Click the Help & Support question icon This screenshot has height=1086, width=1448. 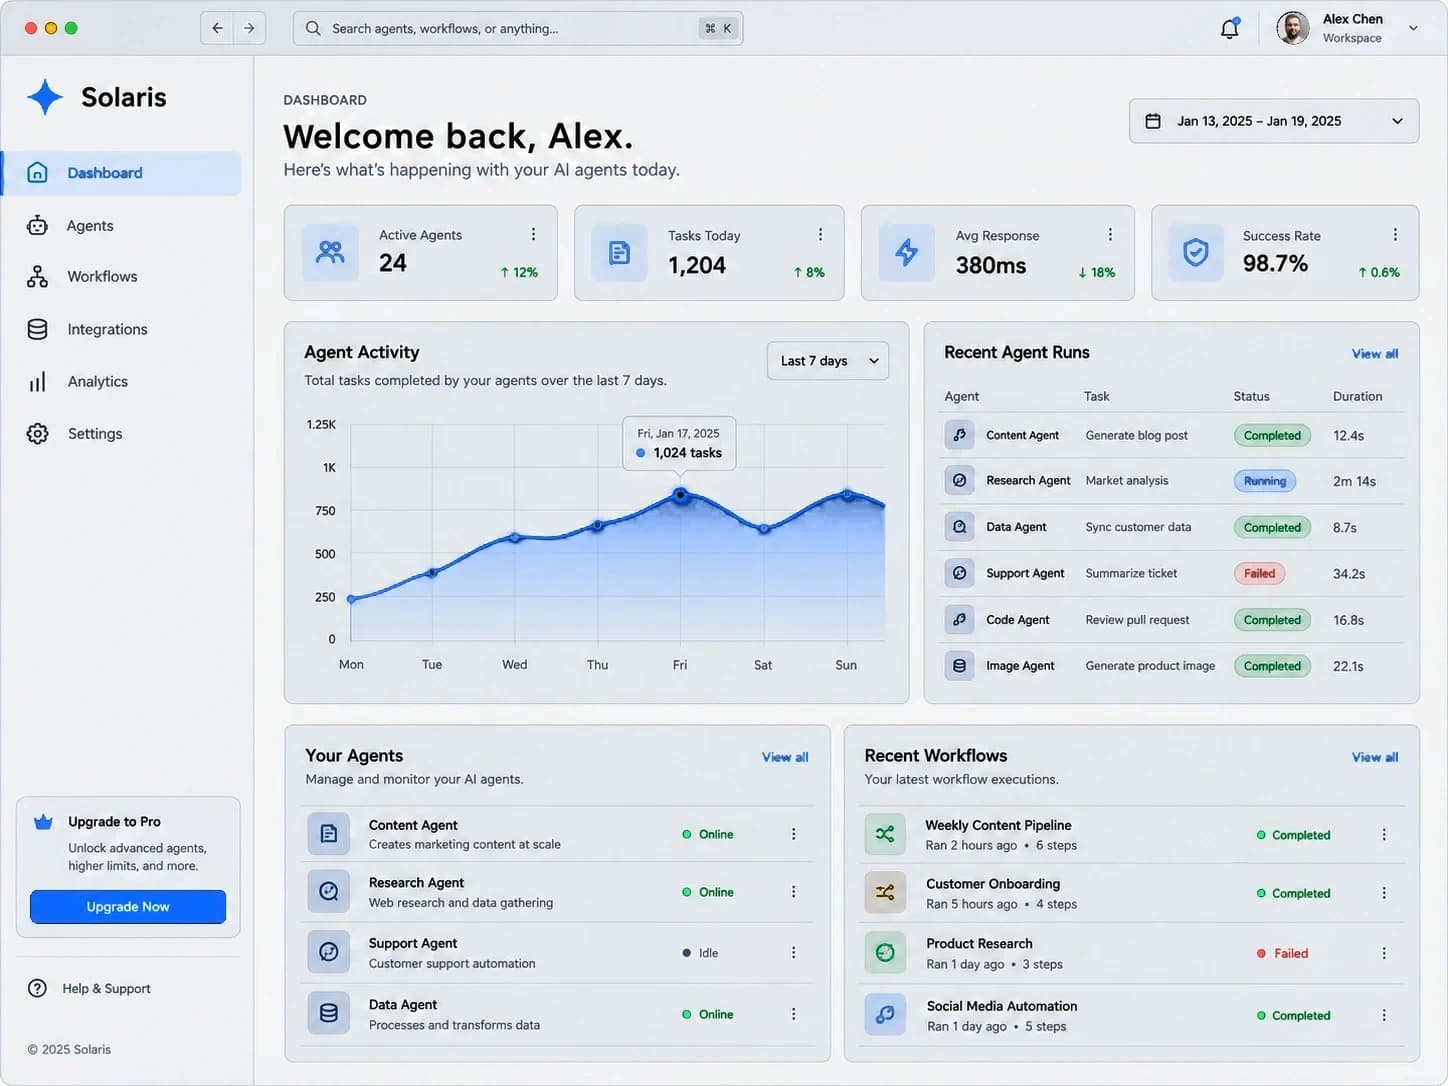point(37,988)
